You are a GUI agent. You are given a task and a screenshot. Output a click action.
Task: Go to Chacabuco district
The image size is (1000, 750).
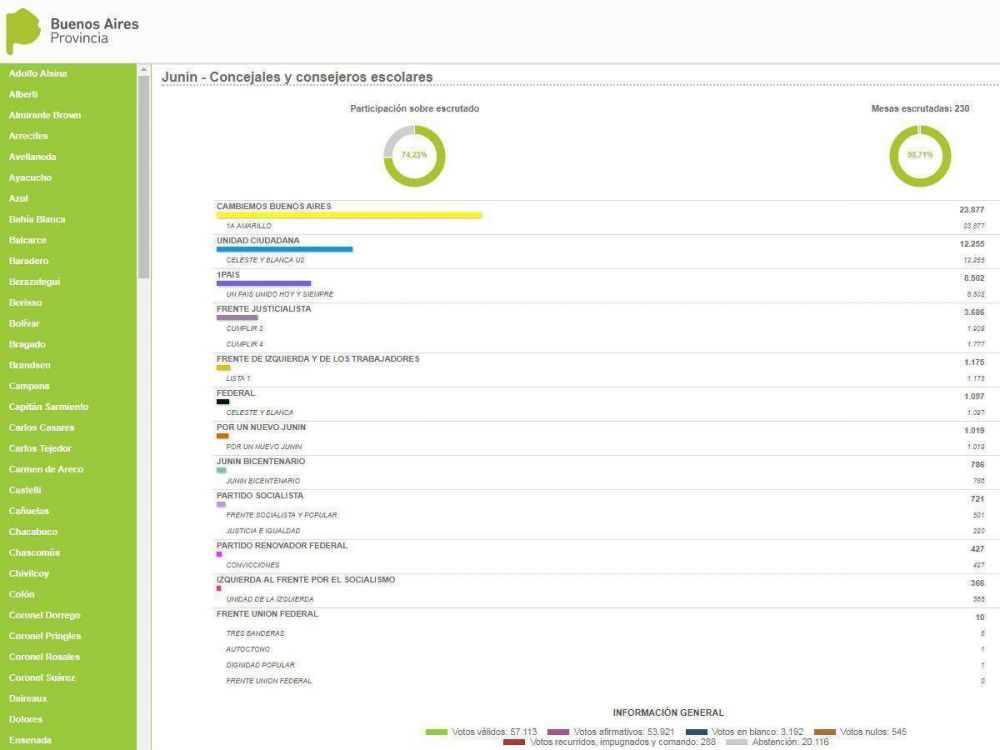coord(33,532)
